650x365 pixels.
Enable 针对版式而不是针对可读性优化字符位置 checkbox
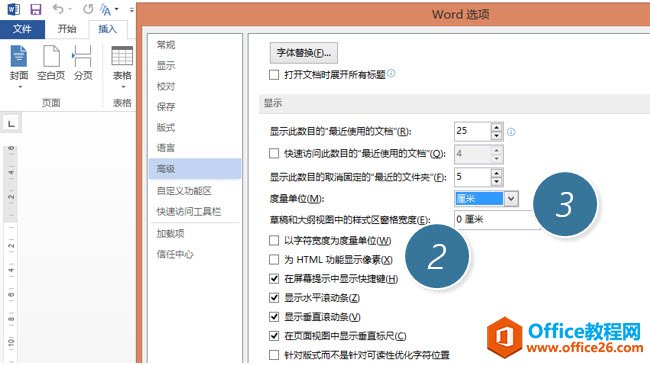pos(274,355)
